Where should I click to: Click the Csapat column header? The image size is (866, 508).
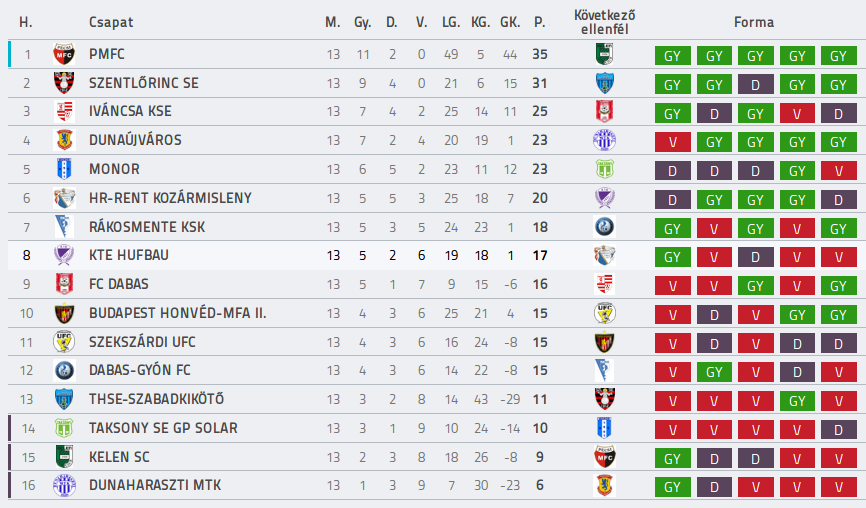pos(111,23)
